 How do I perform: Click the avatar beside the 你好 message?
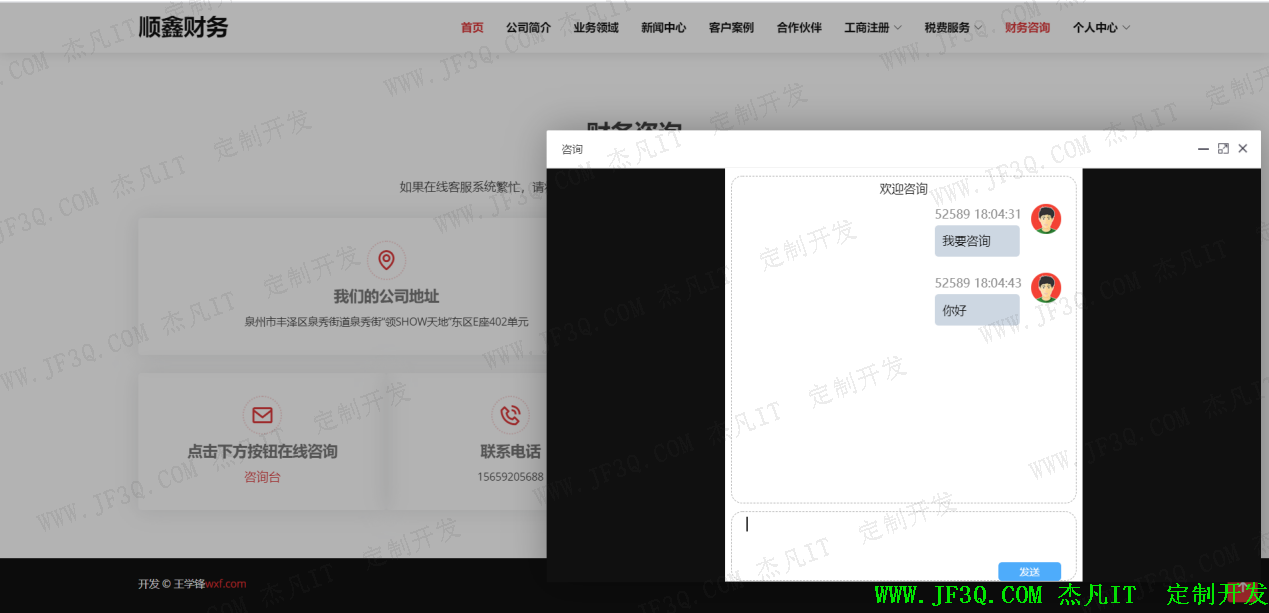point(1046,288)
